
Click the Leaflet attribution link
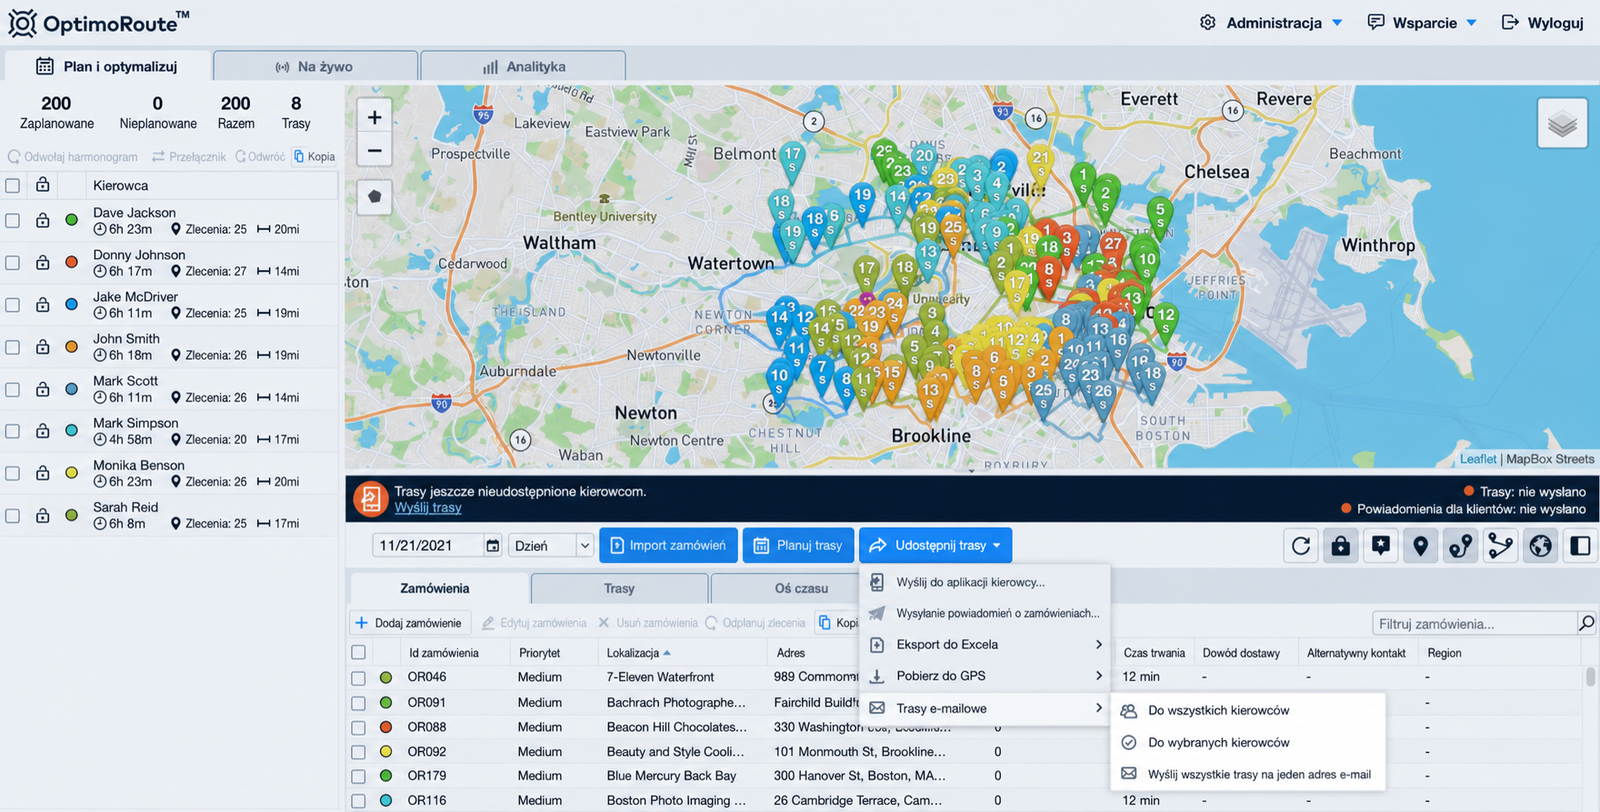click(1478, 459)
